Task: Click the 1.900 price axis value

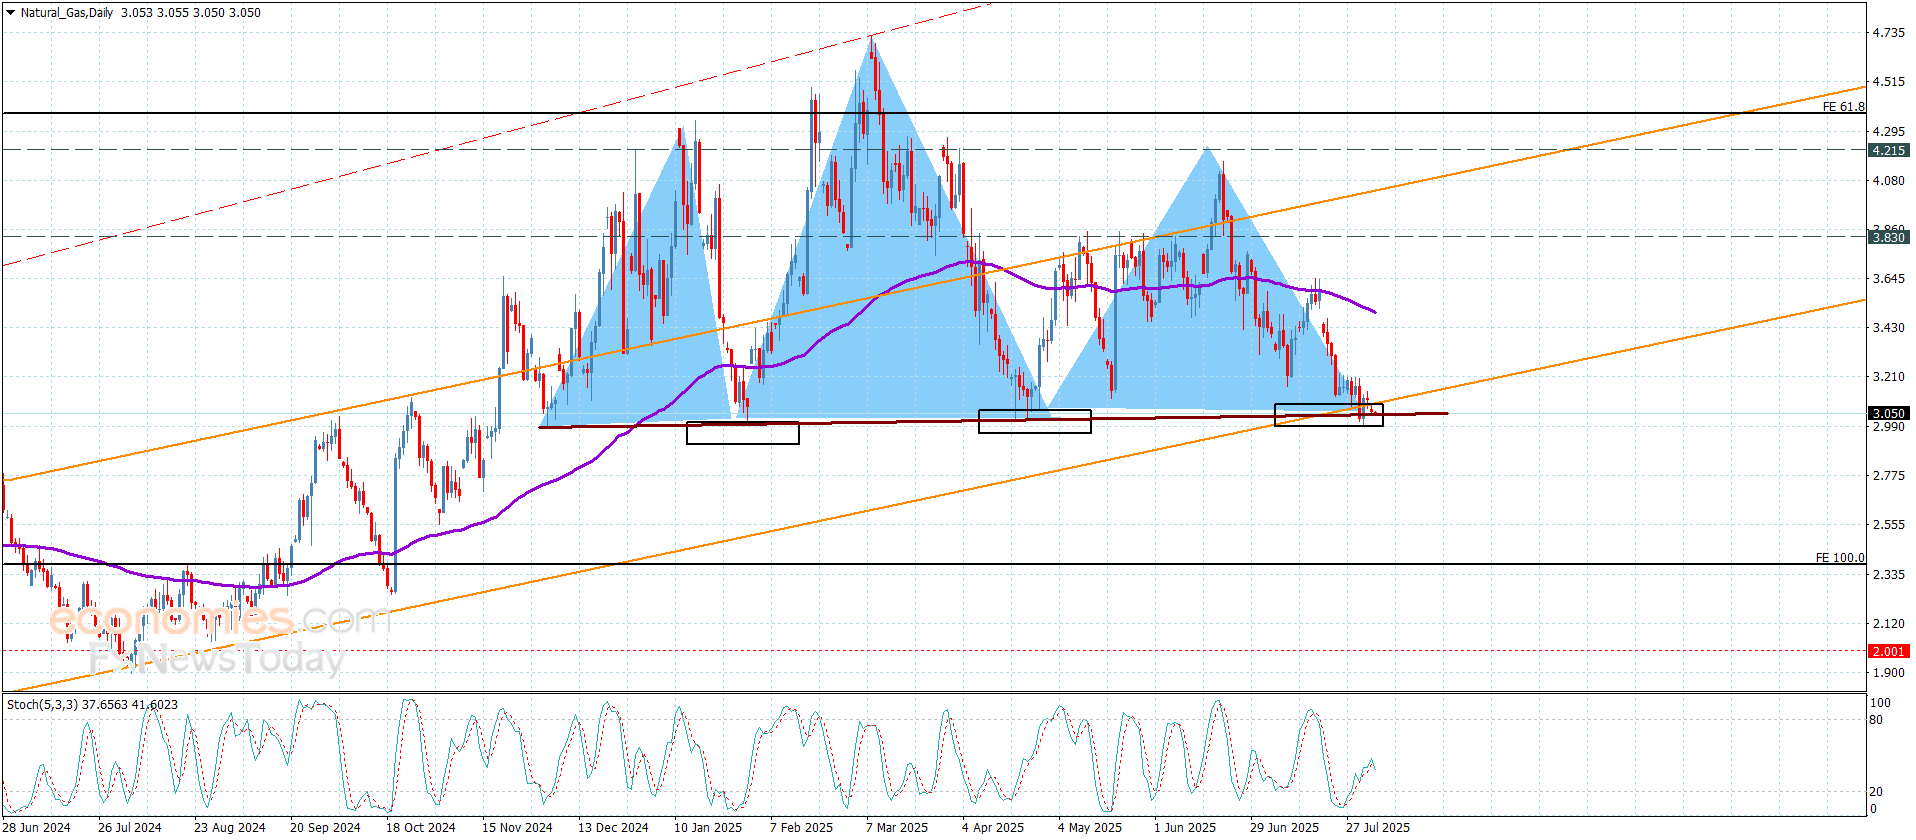Action: pyautogui.click(x=1889, y=672)
